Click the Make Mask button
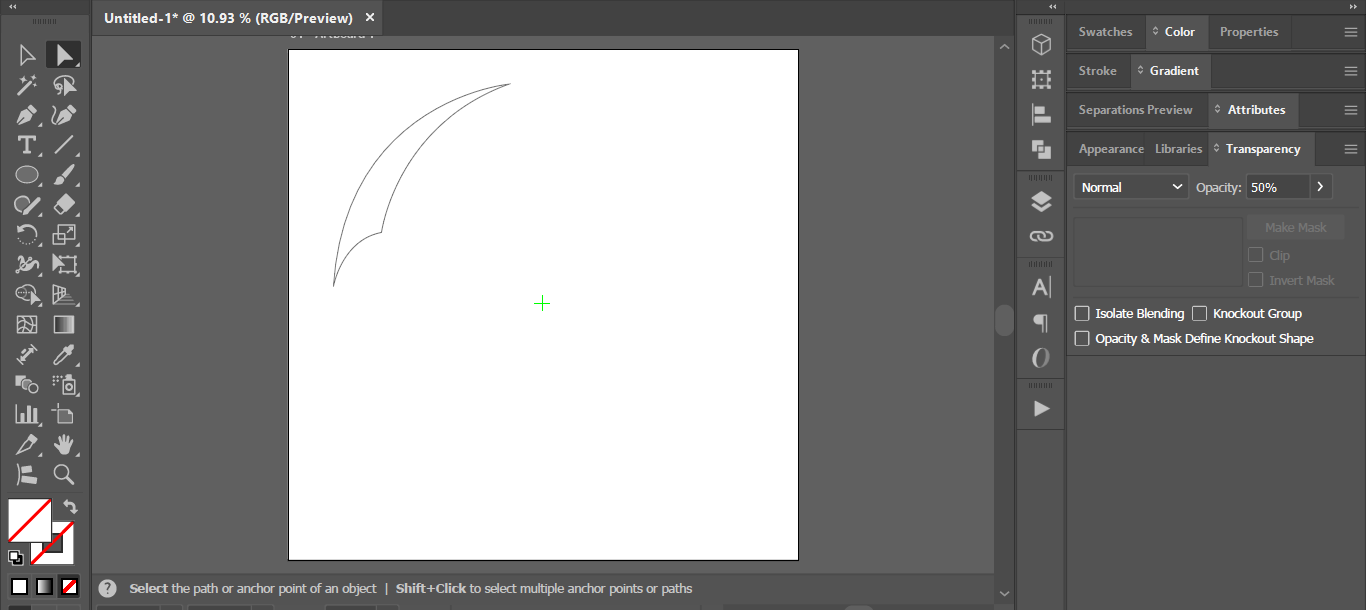The height and width of the screenshot is (610, 1366). [x=1295, y=228]
